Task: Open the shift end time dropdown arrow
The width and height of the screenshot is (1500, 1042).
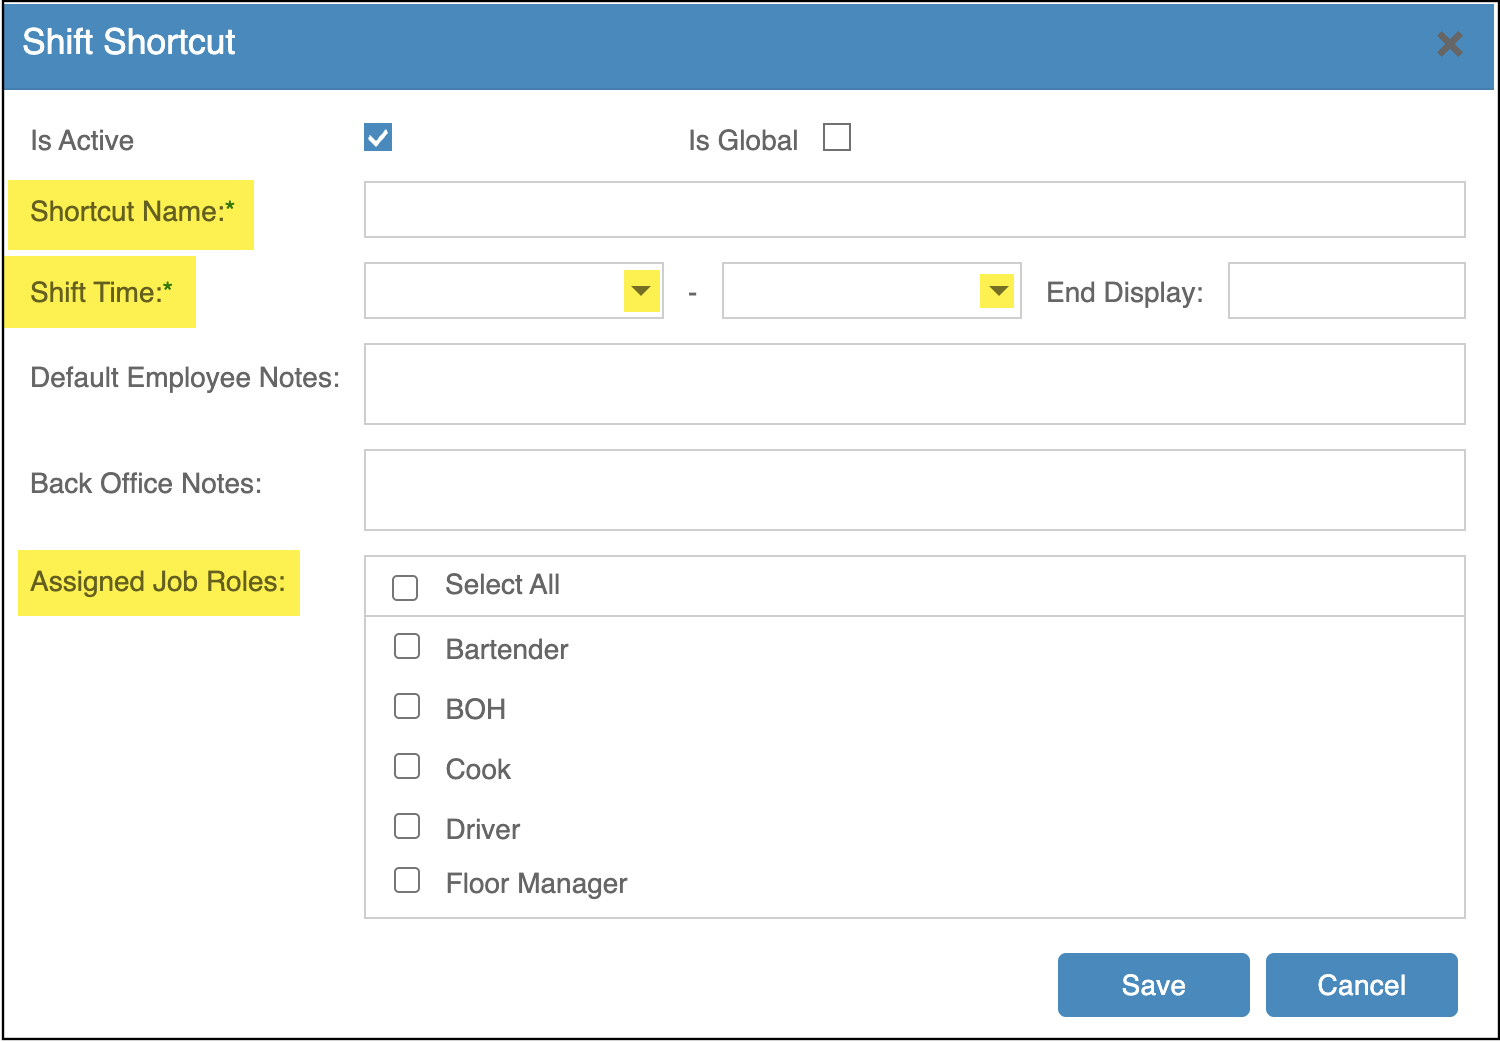Action: pyautogui.click(x=997, y=291)
